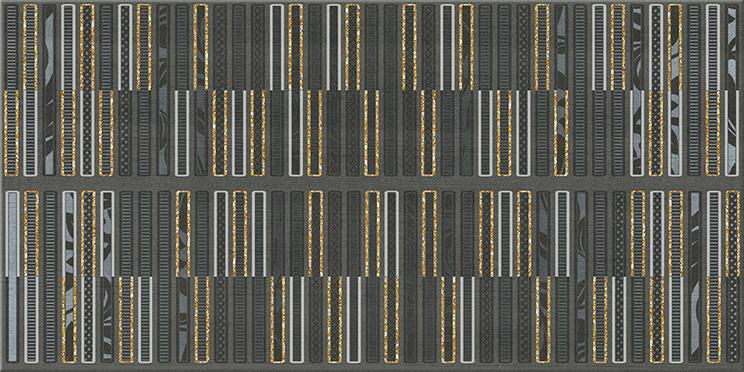Click the gold glitter bar at the far left edge
Screen dimensions: 744x372
tap(11, 133)
